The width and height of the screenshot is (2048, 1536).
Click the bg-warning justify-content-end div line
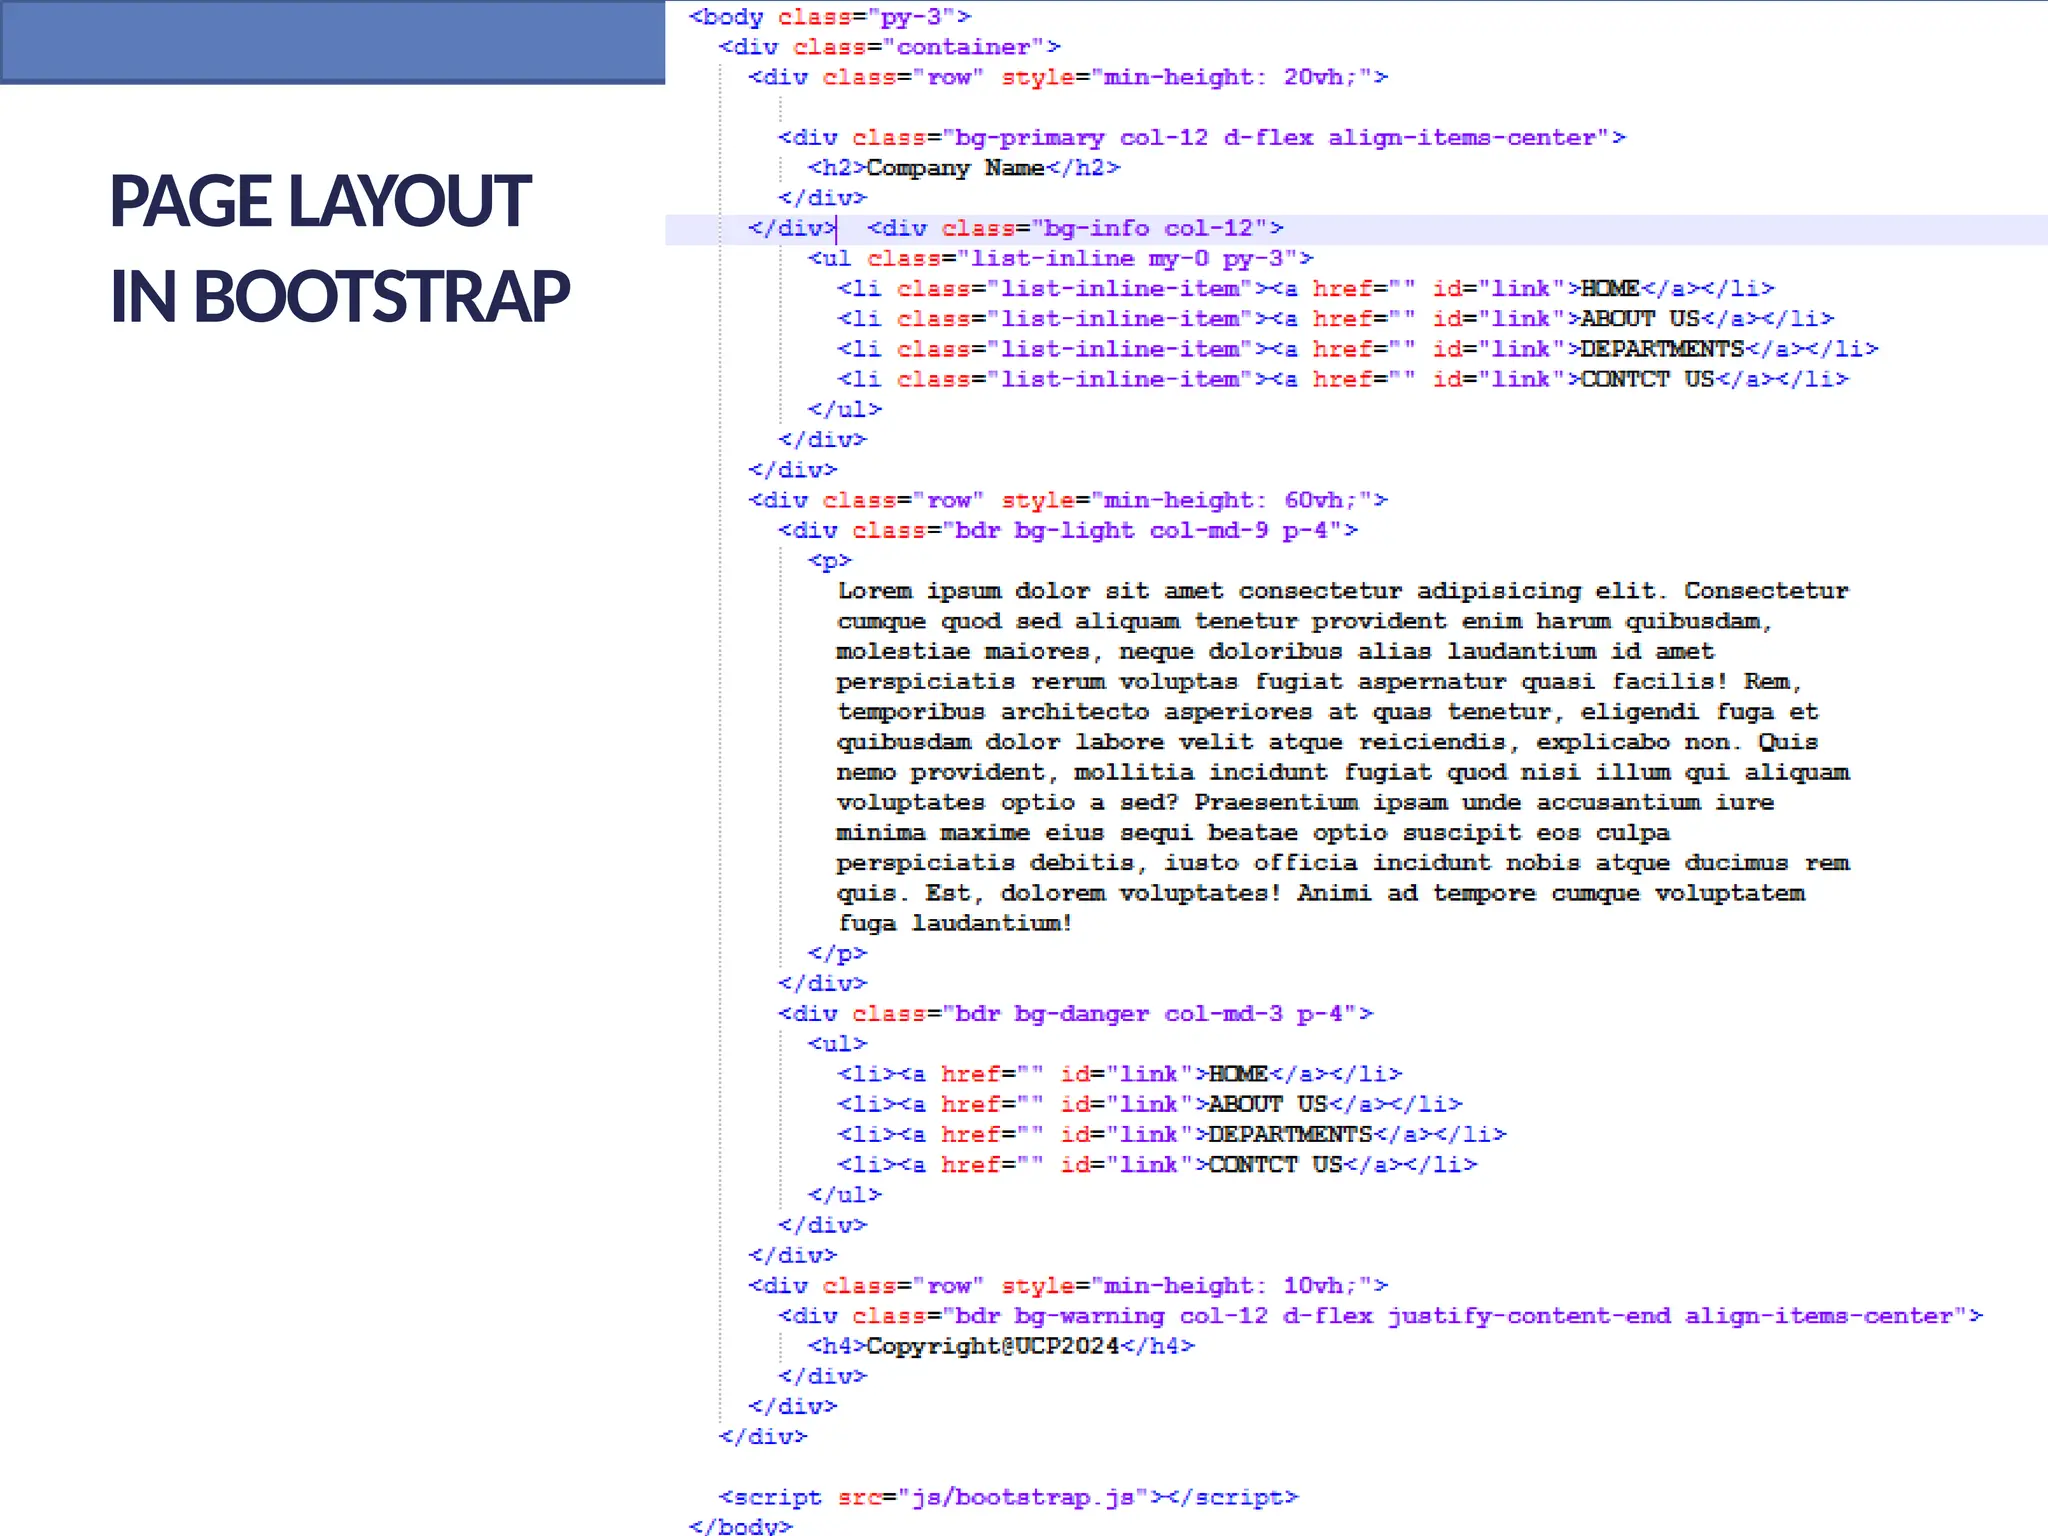pos(1380,1316)
